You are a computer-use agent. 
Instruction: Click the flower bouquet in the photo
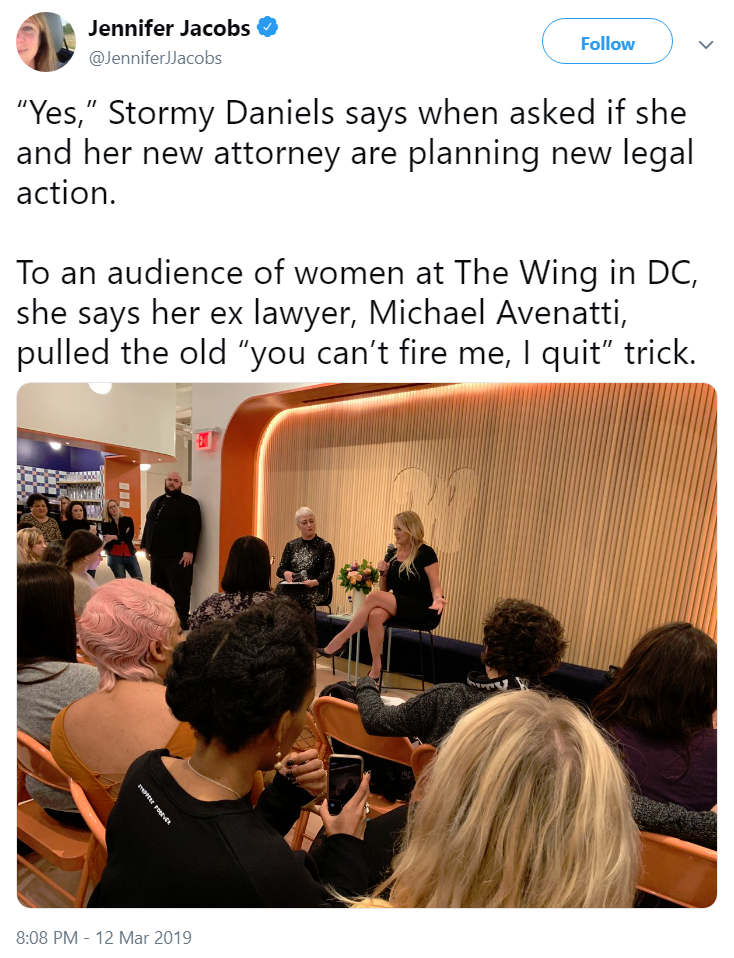pos(359,576)
